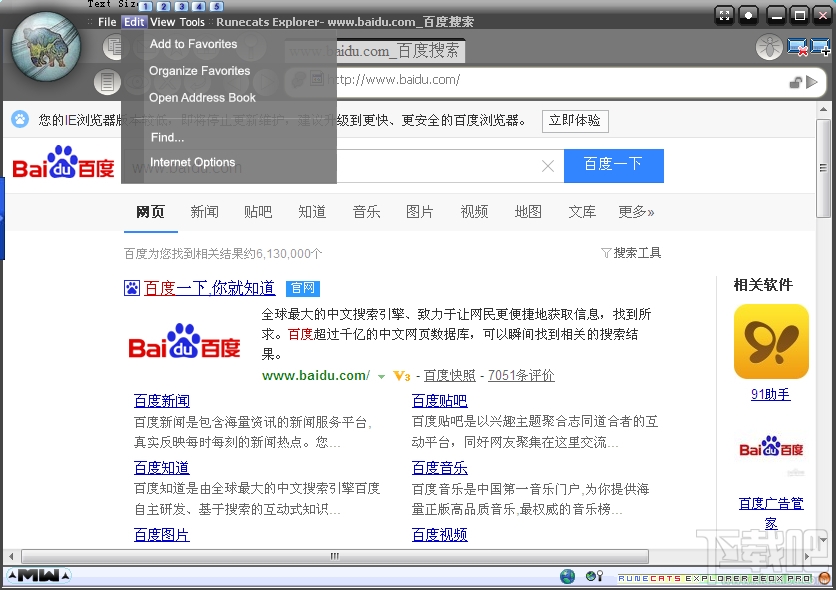The width and height of the screenshot is (836, 590).
Task: Set text size to level 4
Action: 199,6
